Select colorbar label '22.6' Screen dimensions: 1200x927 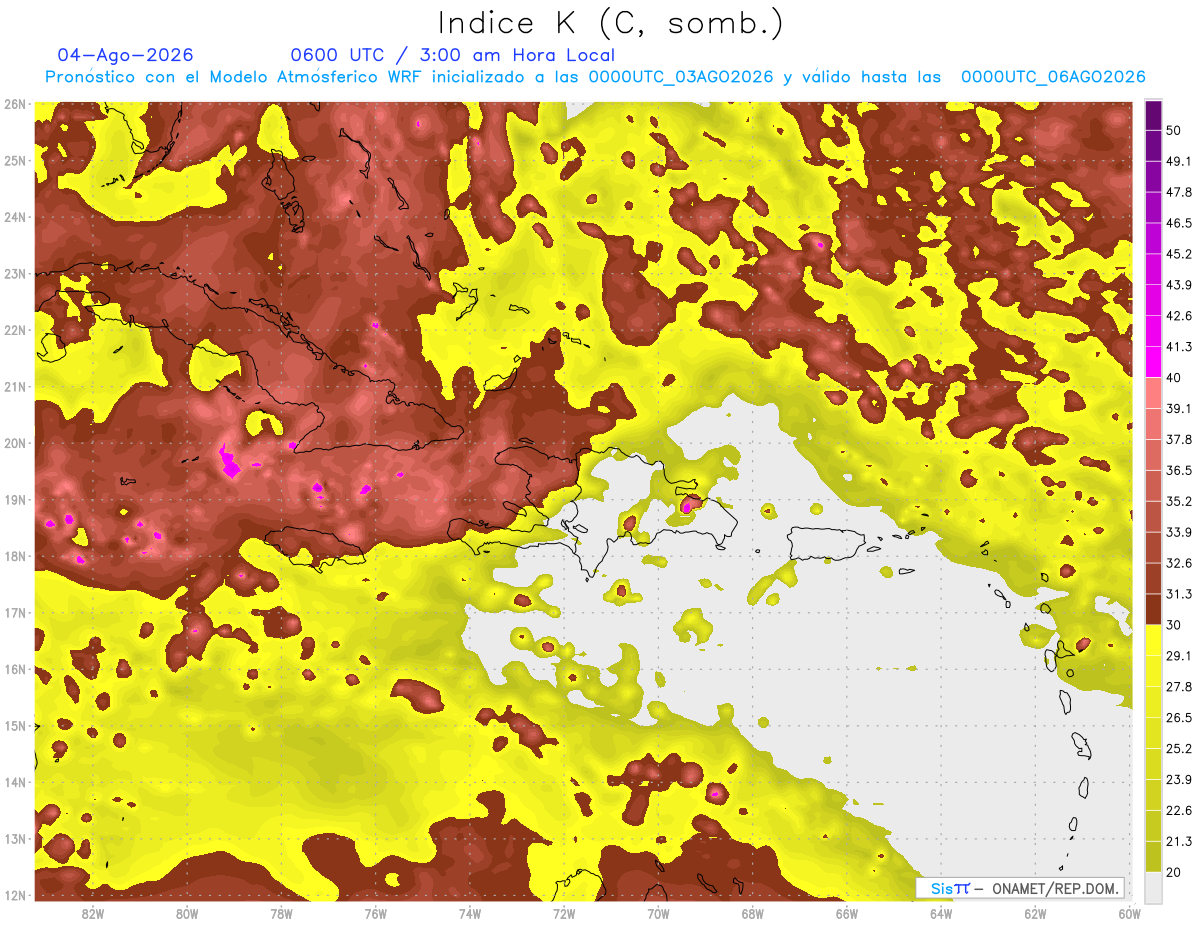coord(1178,810)
